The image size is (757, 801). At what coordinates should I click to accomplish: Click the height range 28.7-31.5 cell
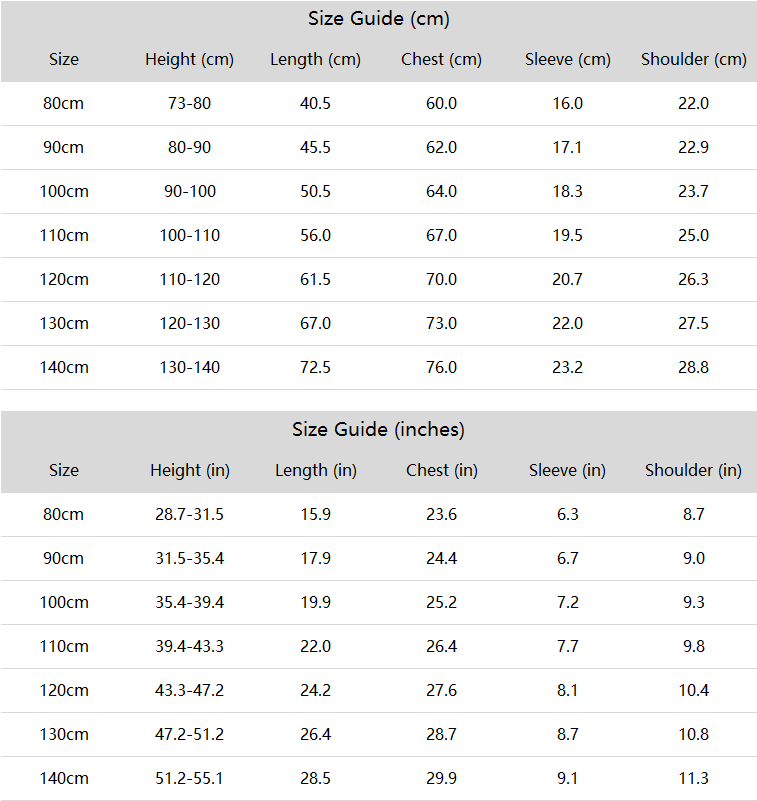[190, 514]
